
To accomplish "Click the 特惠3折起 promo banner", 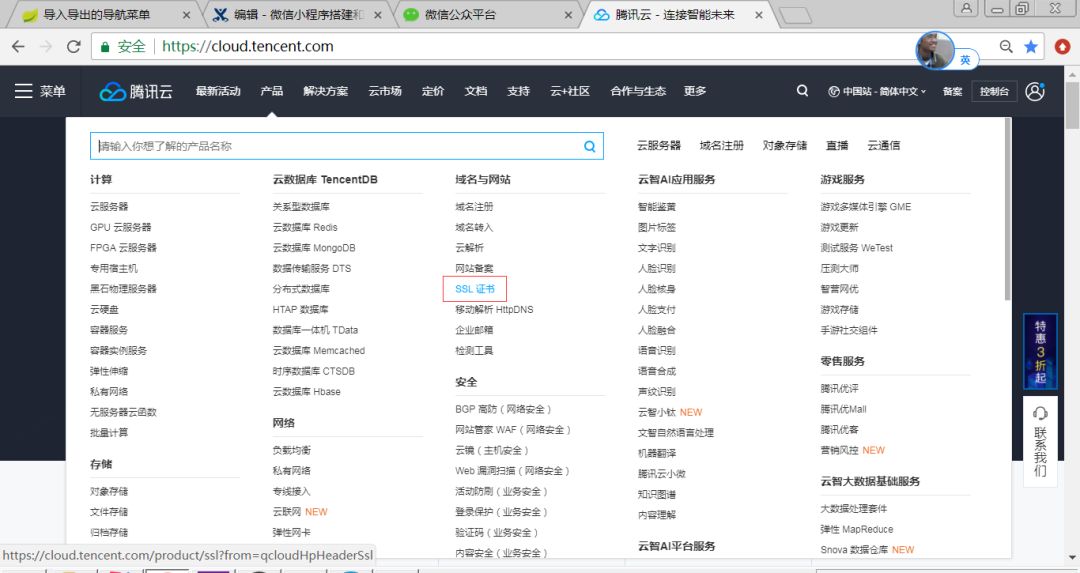I will click(1040, 352).
